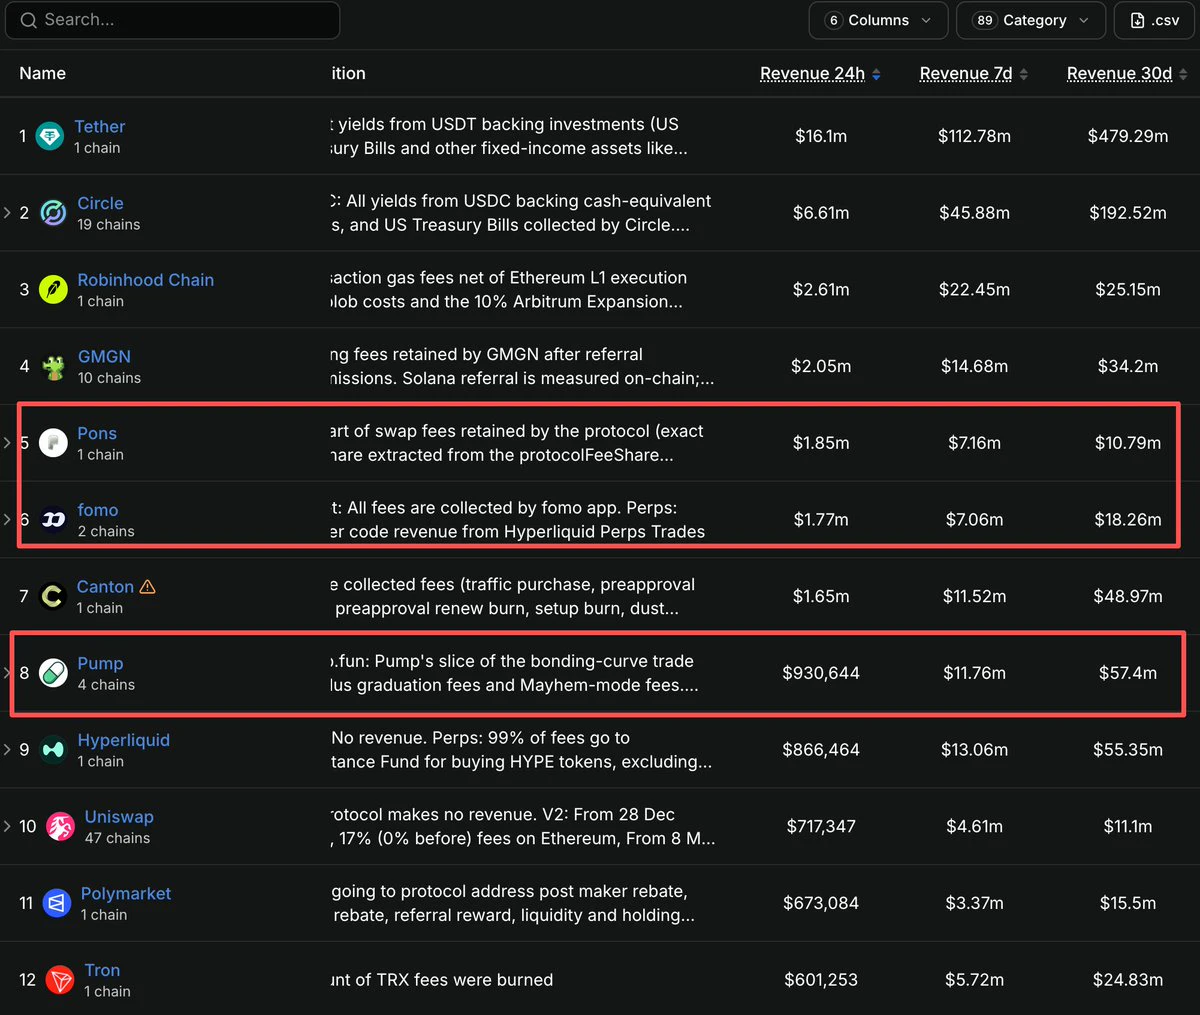Open the Circle protocol link
The width and height of the screenshot is (1200, 1015).
(x=100, y=203)
